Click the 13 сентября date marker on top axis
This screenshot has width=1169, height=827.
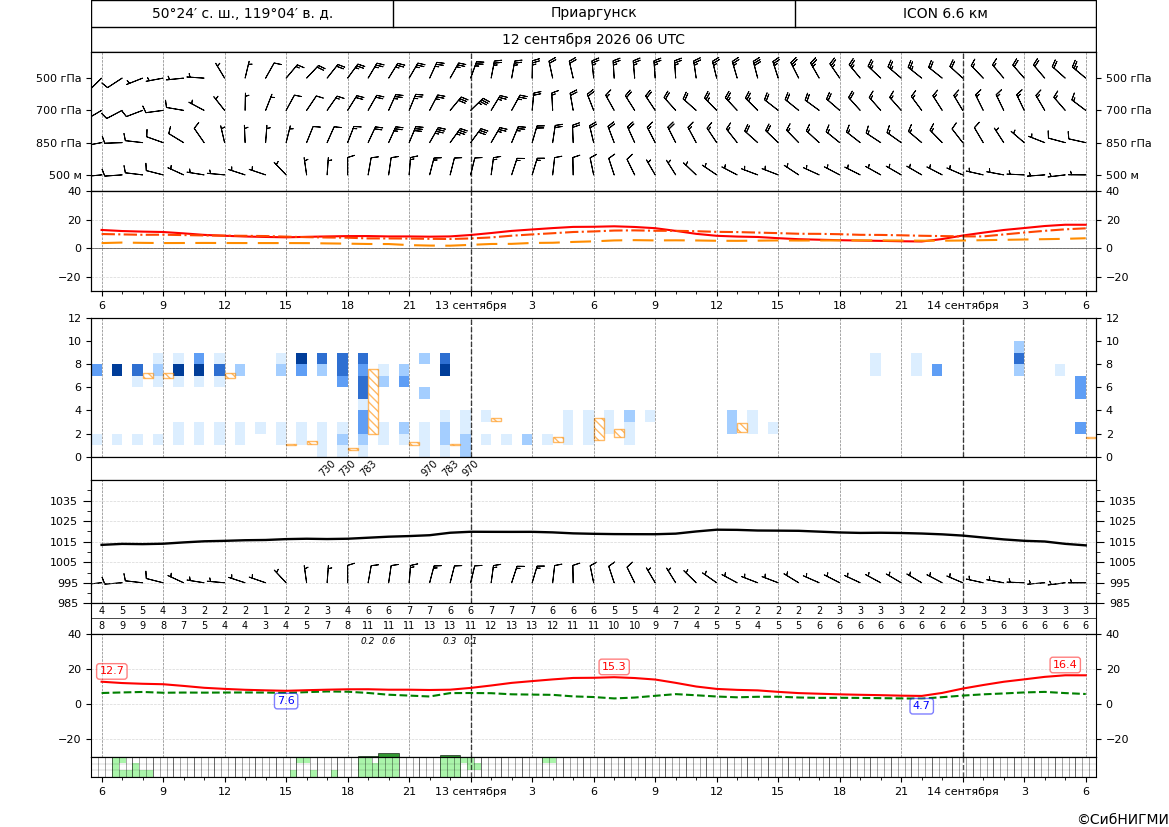pyautogui.click(x=470, y=305)
